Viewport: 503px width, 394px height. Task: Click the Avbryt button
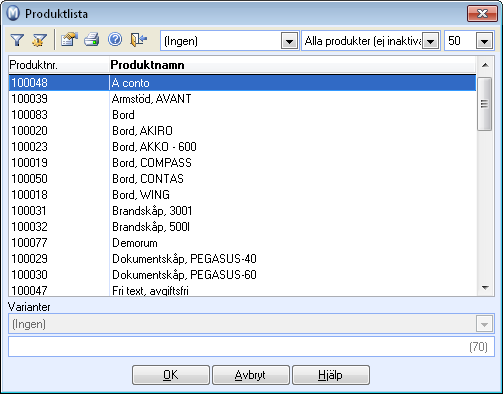coord(251,375)
